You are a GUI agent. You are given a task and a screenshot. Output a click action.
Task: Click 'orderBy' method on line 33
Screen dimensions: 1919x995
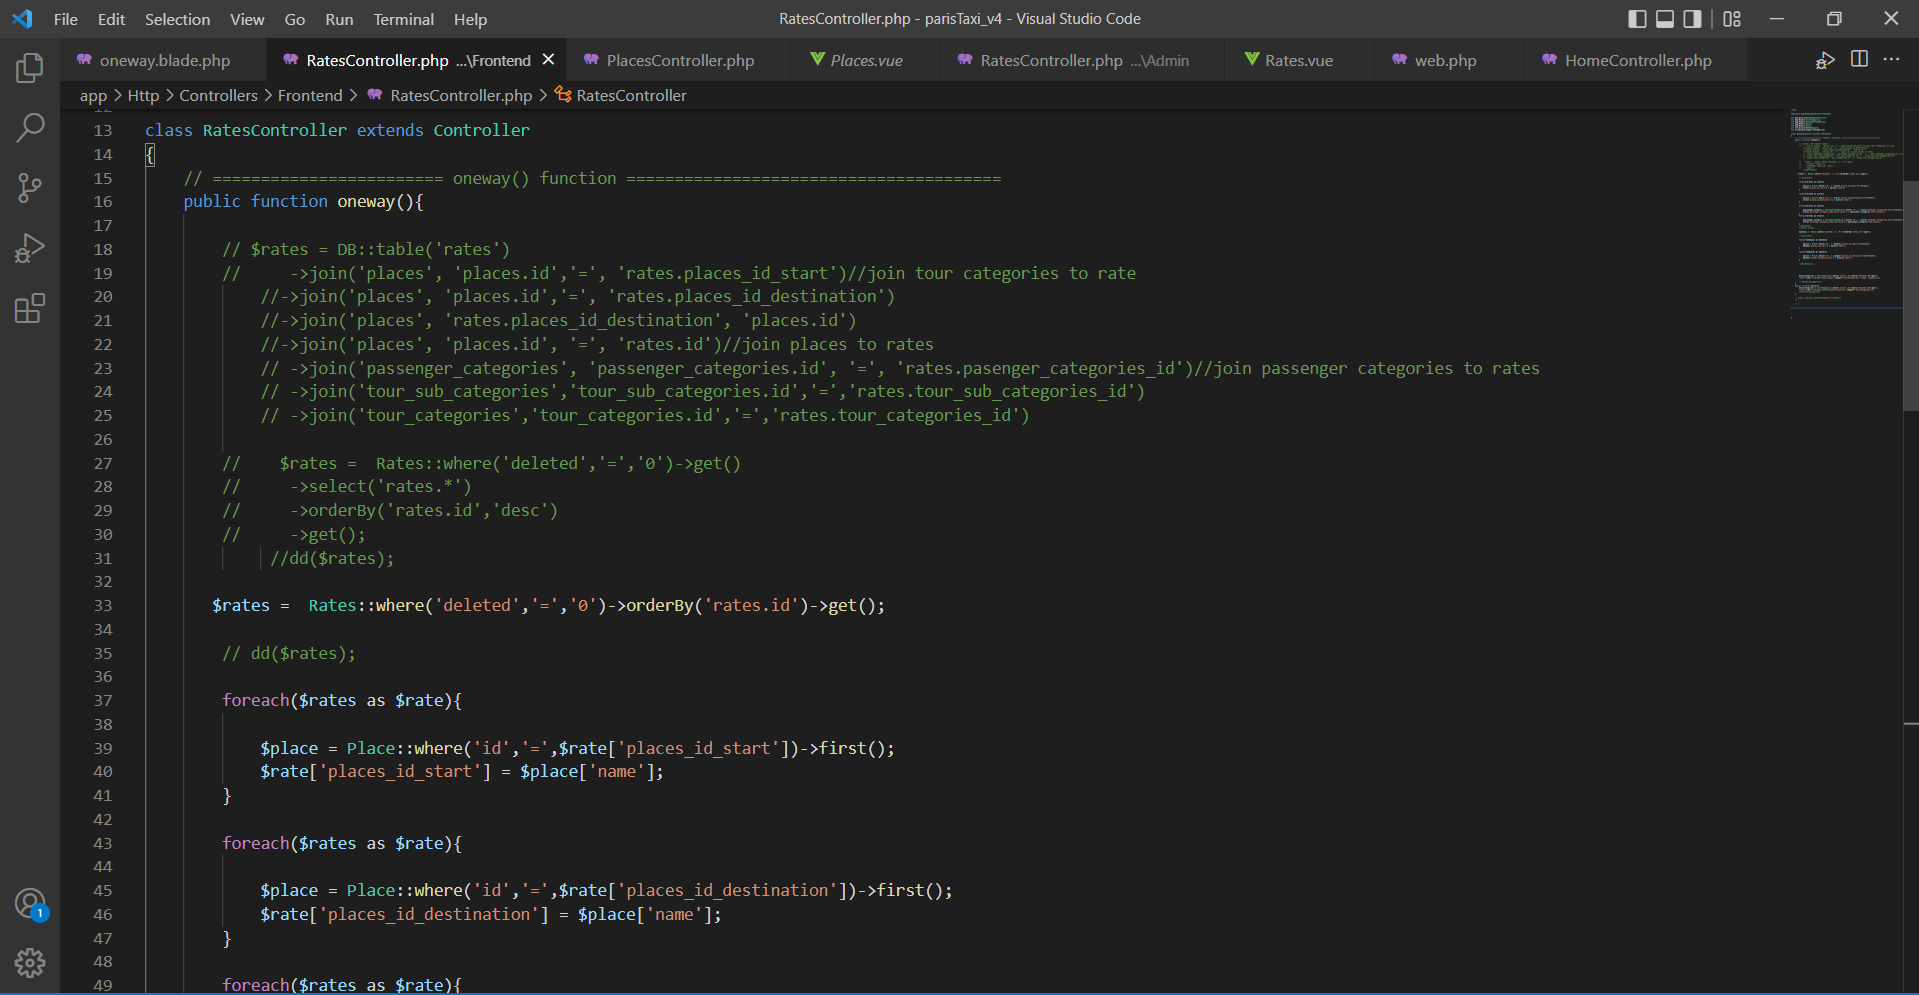pyautogui.click(x=660, y=606)
